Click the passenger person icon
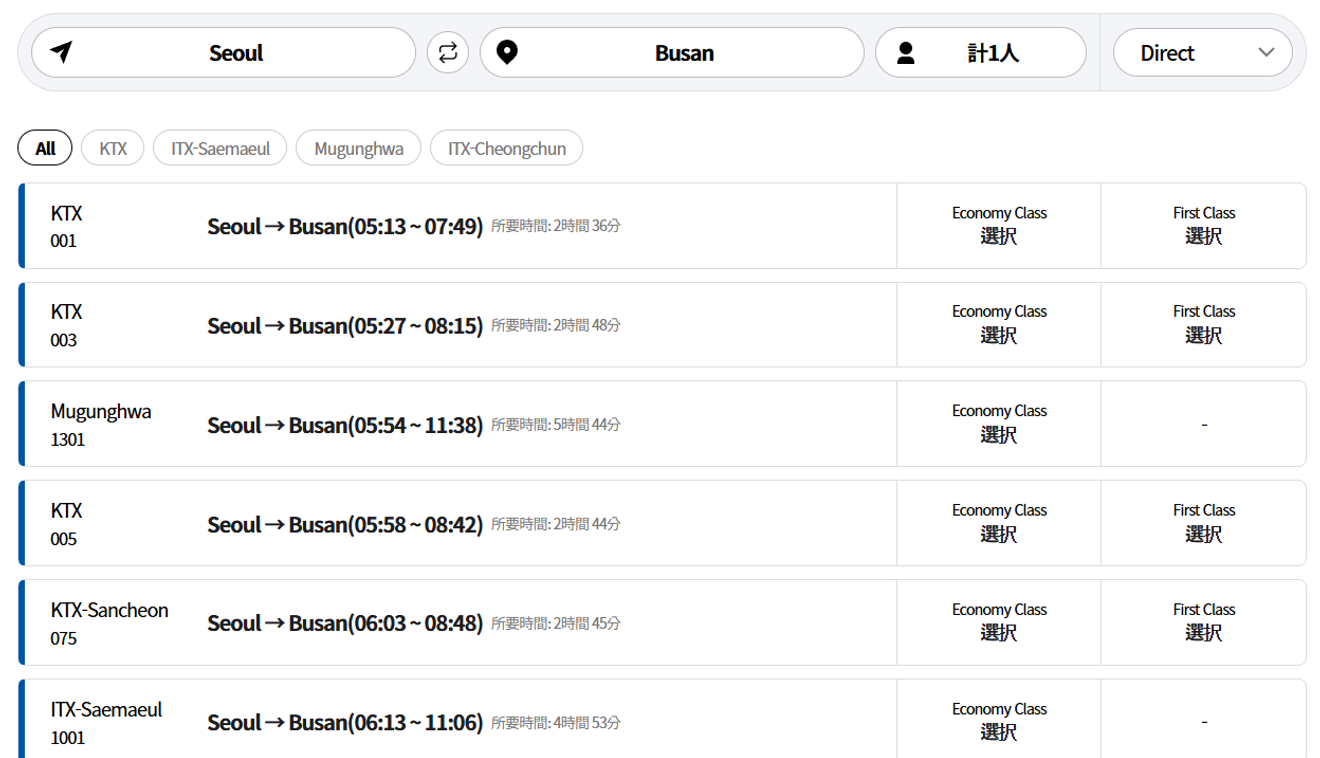Screen dimensions: 1320x758 click(906, 53)
